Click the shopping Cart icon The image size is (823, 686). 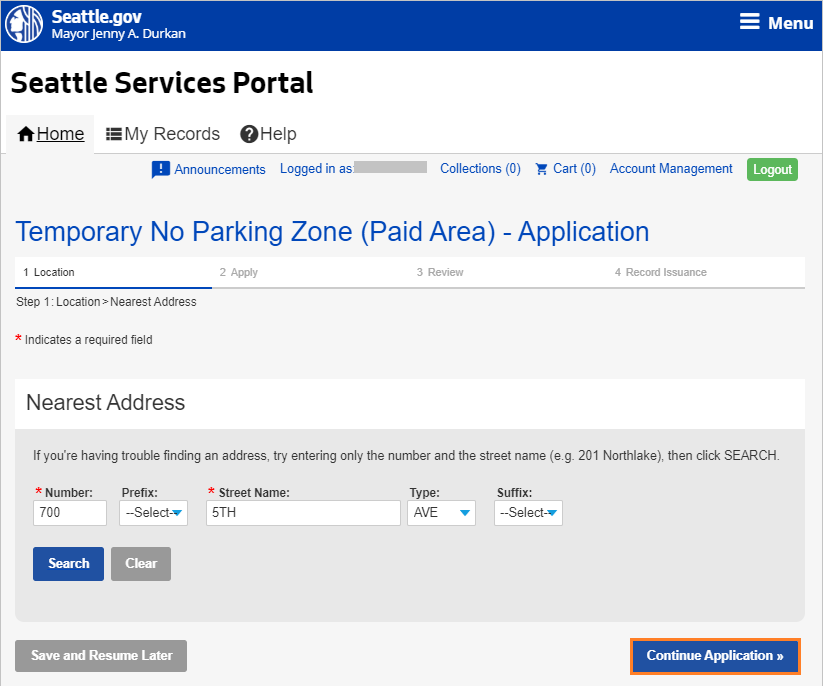(x=542, y=169)
